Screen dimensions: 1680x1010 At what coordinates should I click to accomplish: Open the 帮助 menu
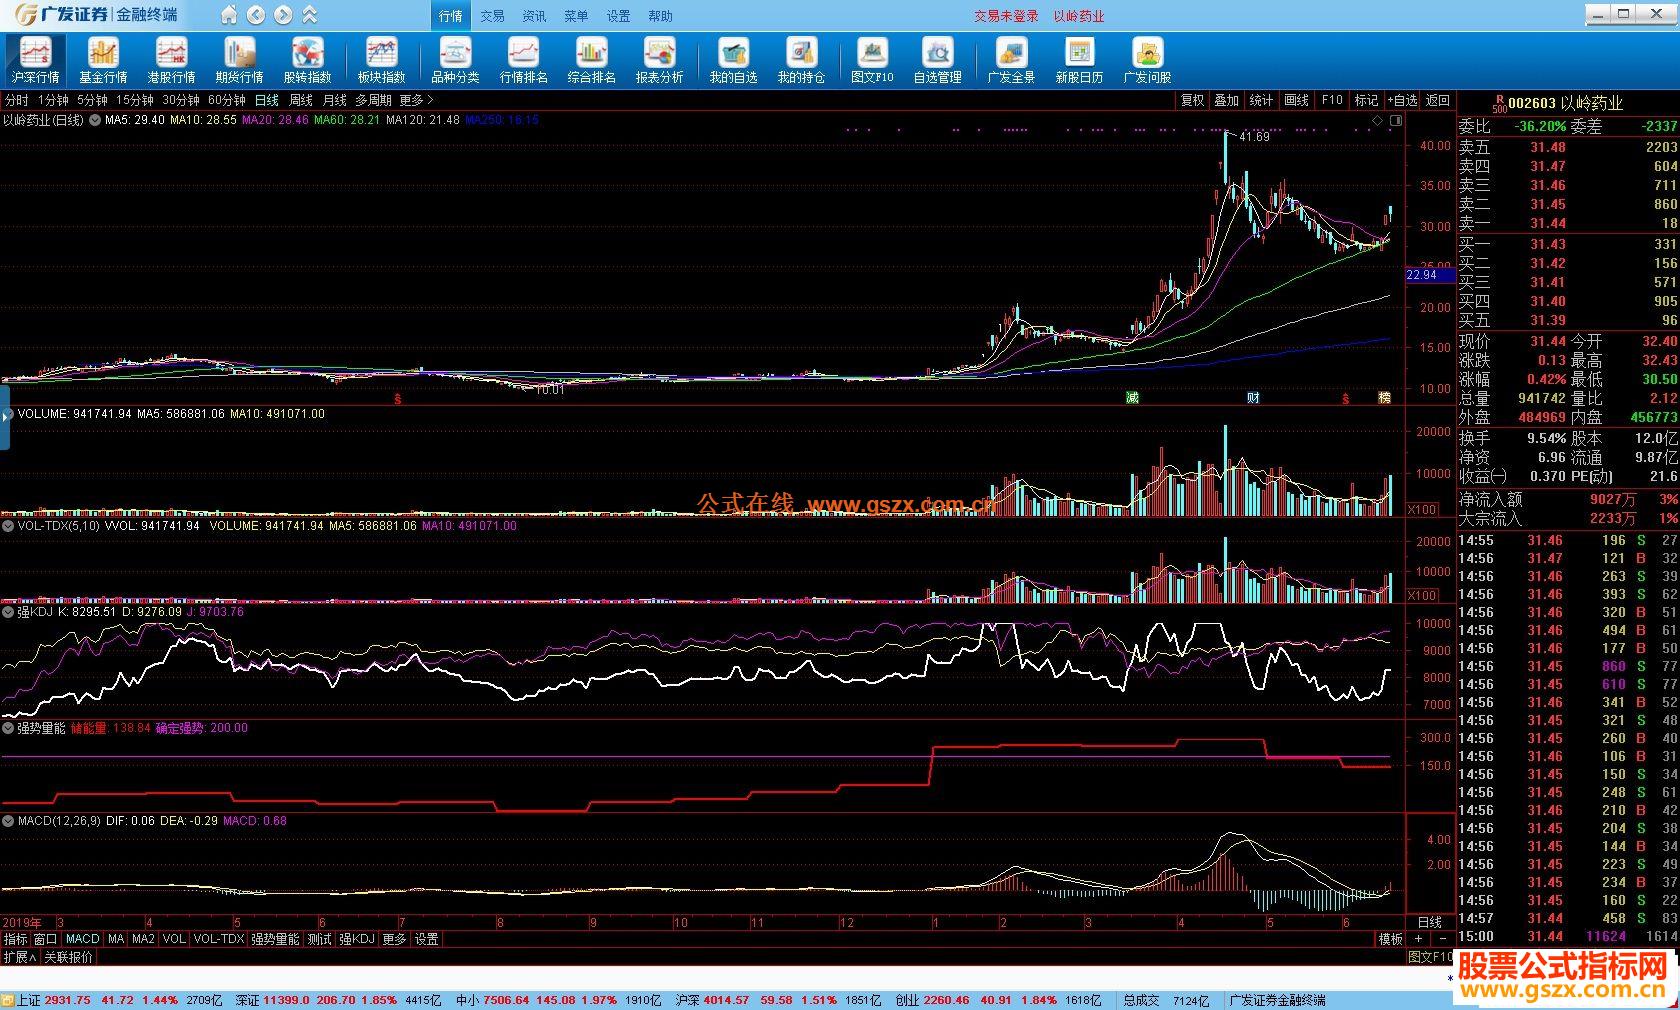[x=660, y=16]
